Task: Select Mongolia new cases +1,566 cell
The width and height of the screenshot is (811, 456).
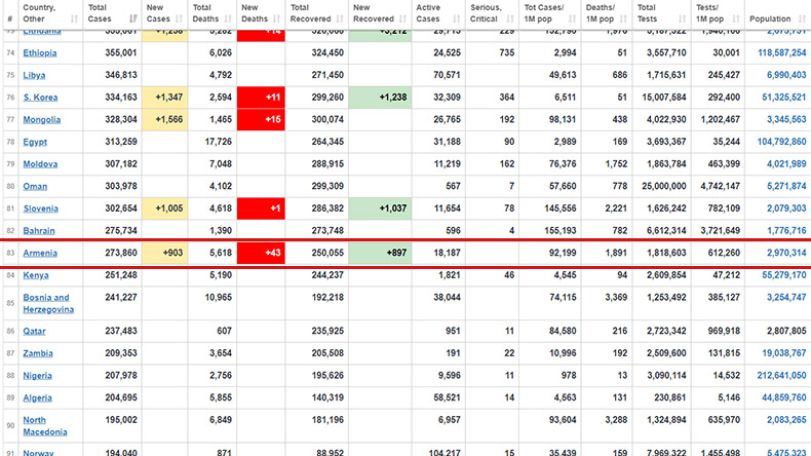Action: tap(165, 119)
